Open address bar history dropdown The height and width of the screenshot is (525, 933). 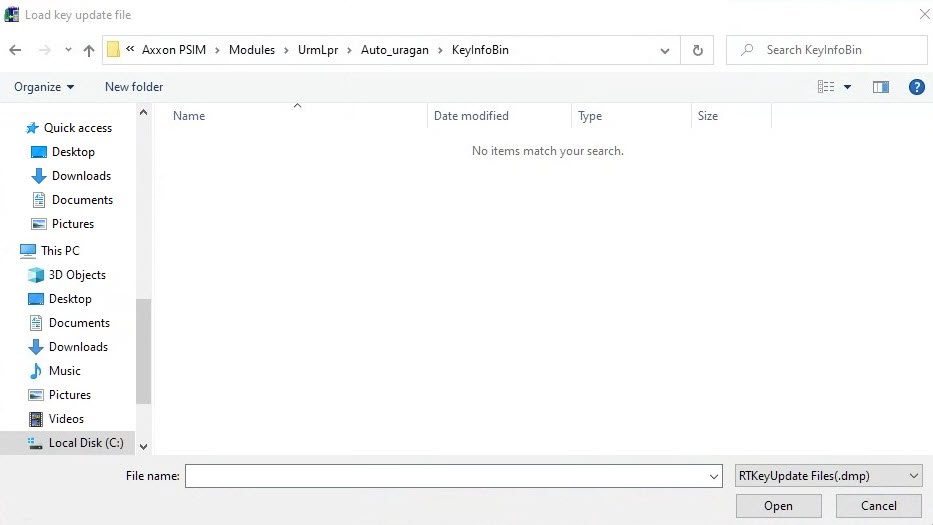(665, 51)
